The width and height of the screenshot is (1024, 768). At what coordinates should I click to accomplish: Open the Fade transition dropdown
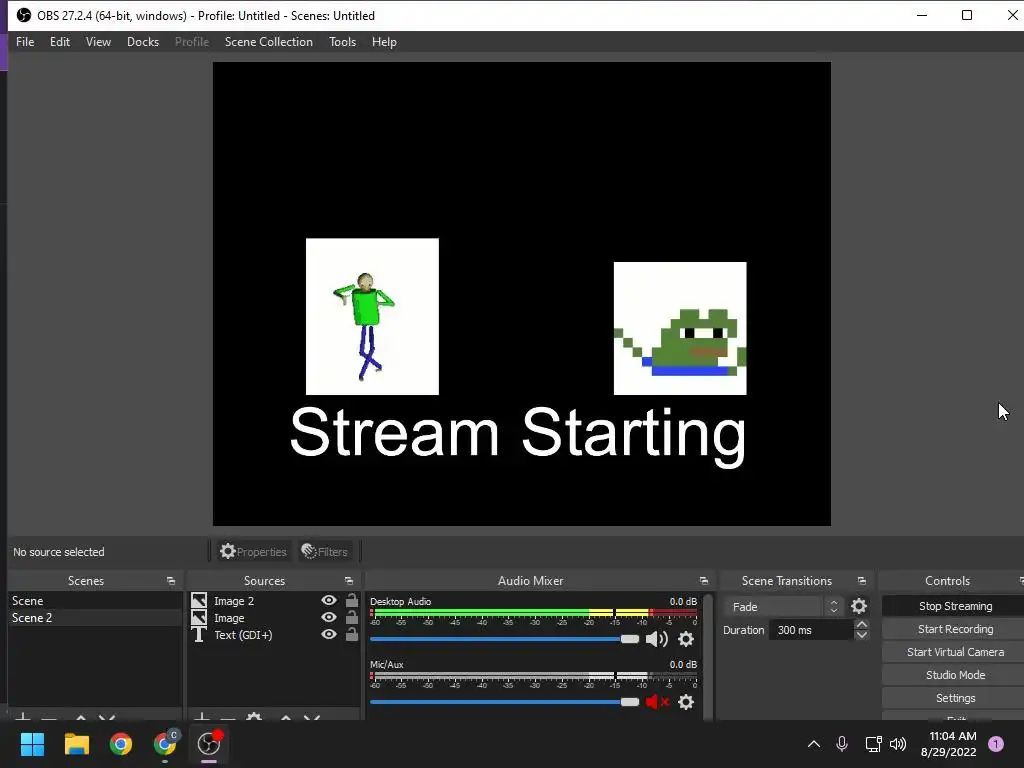coord(783,607)
